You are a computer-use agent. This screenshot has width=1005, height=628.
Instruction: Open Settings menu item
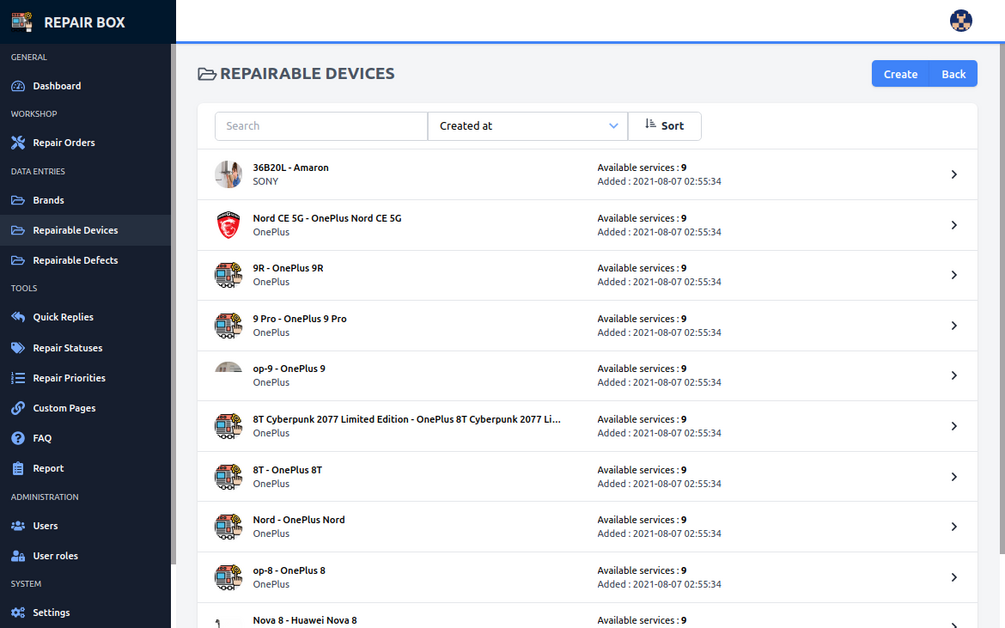click(85, 613)
